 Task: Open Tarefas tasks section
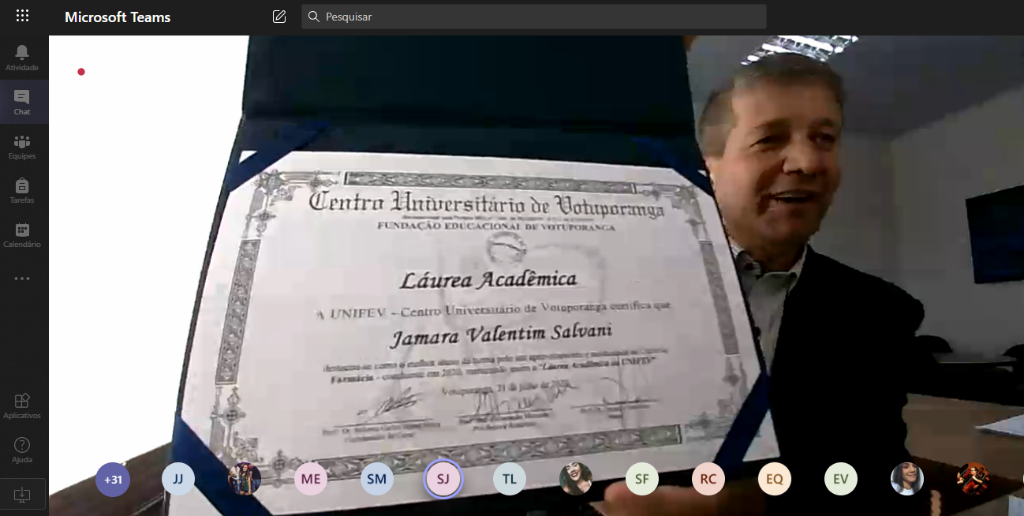pos(22,191)
